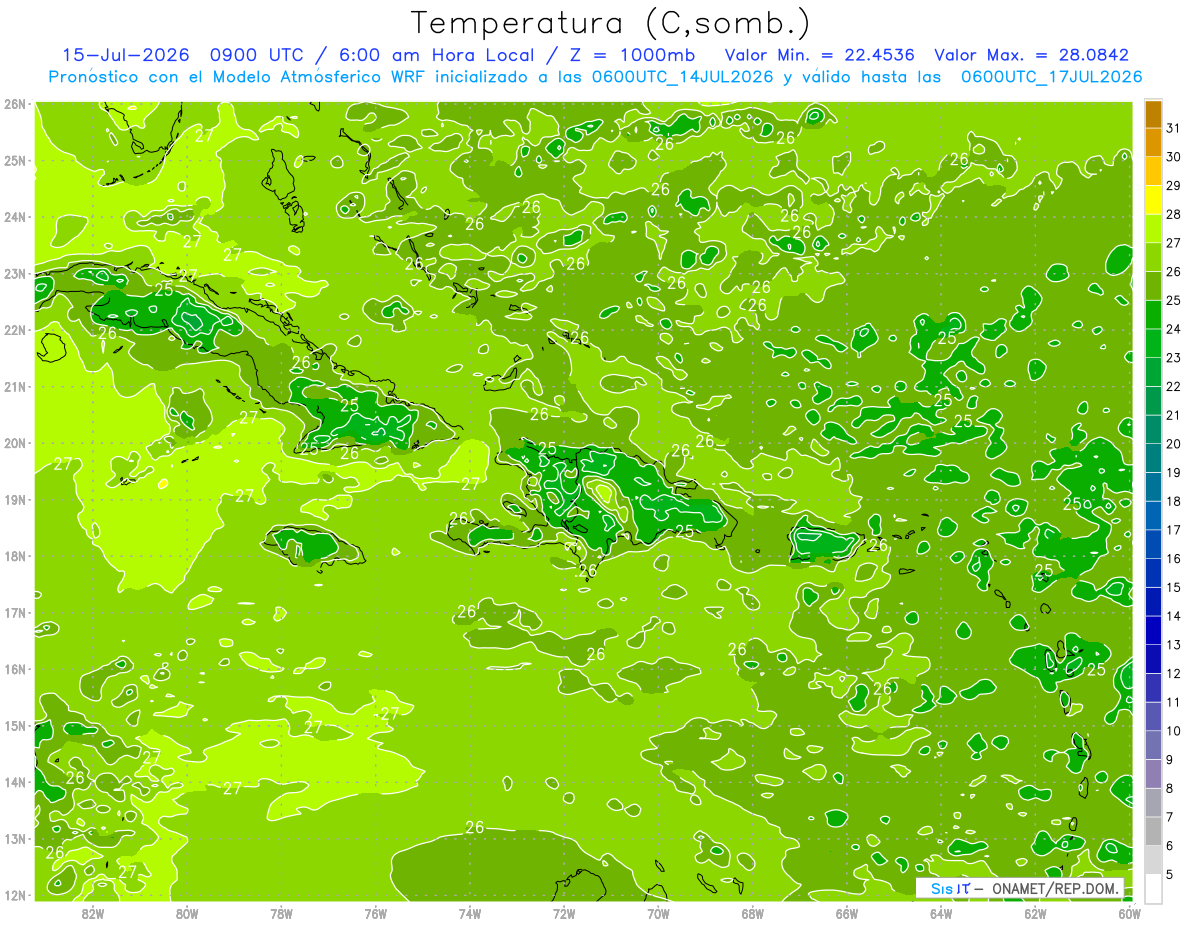Click the SisIT logo beside ONAMET

[949, 888]
